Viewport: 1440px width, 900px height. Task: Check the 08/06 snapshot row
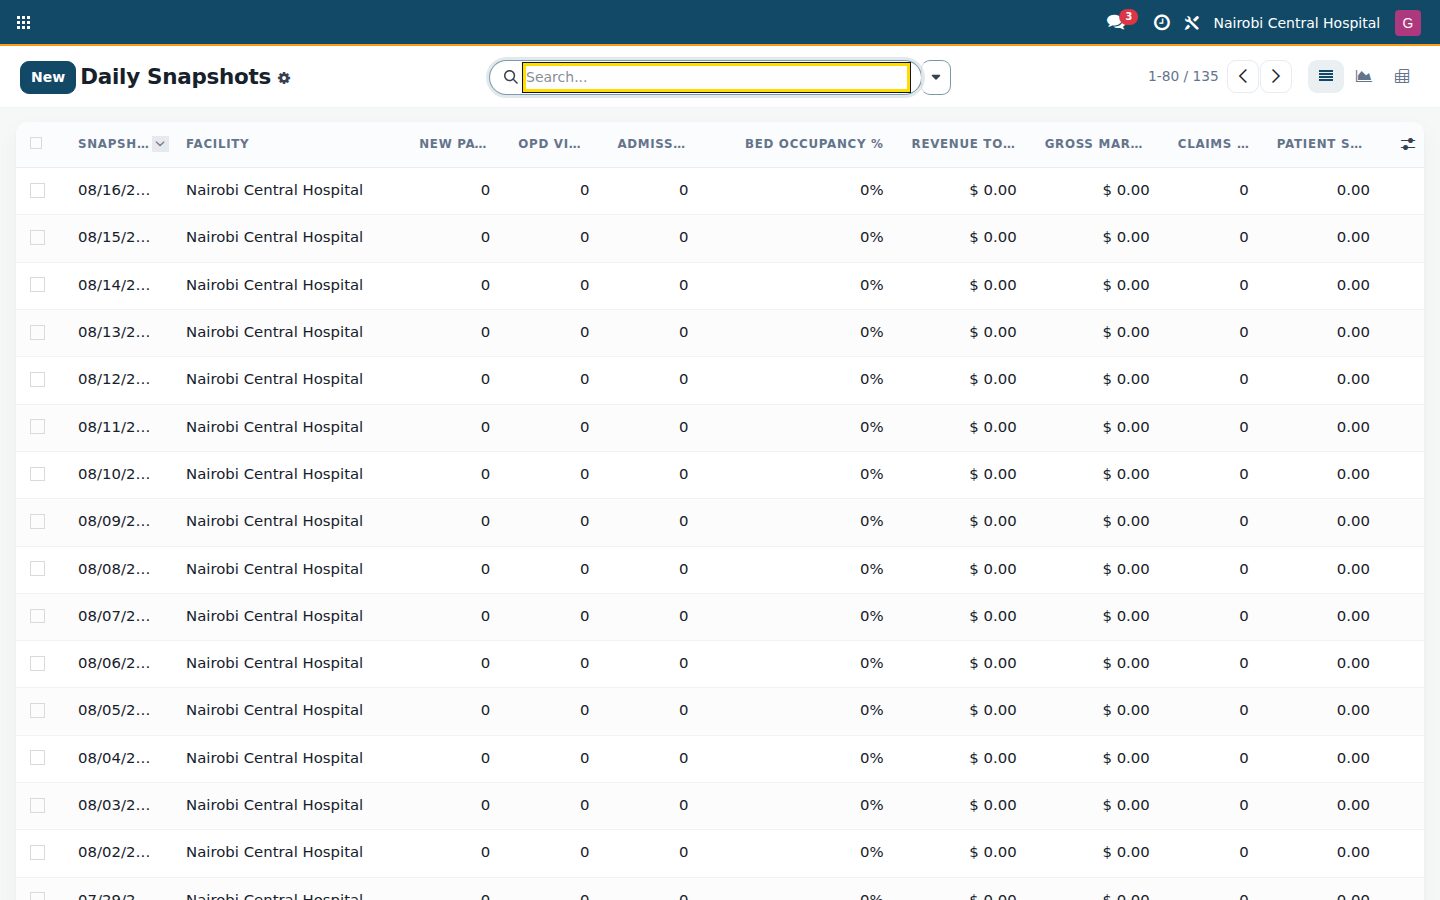pyautogui.click(x=38, y=663)
